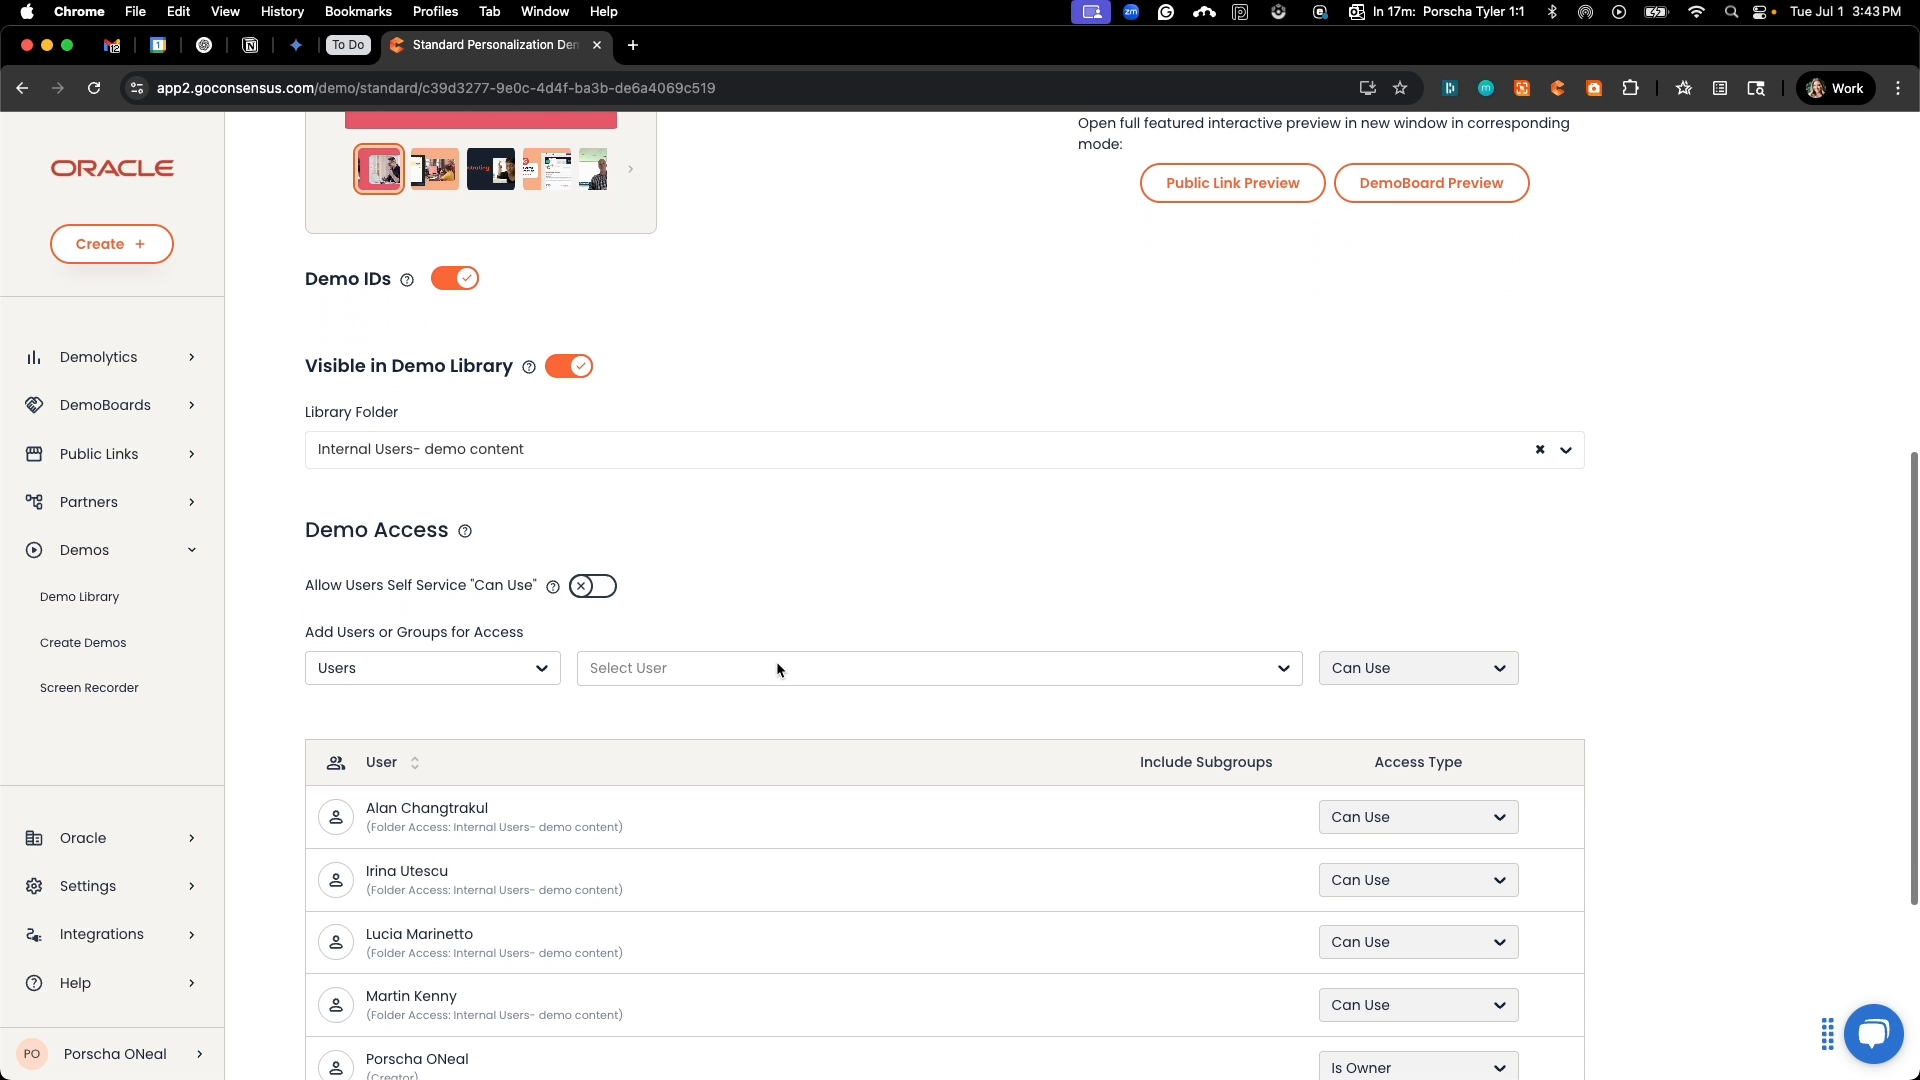Disable the Demo IDs toggle
The image size is (1920, 1080).
(x=454, y=278)
